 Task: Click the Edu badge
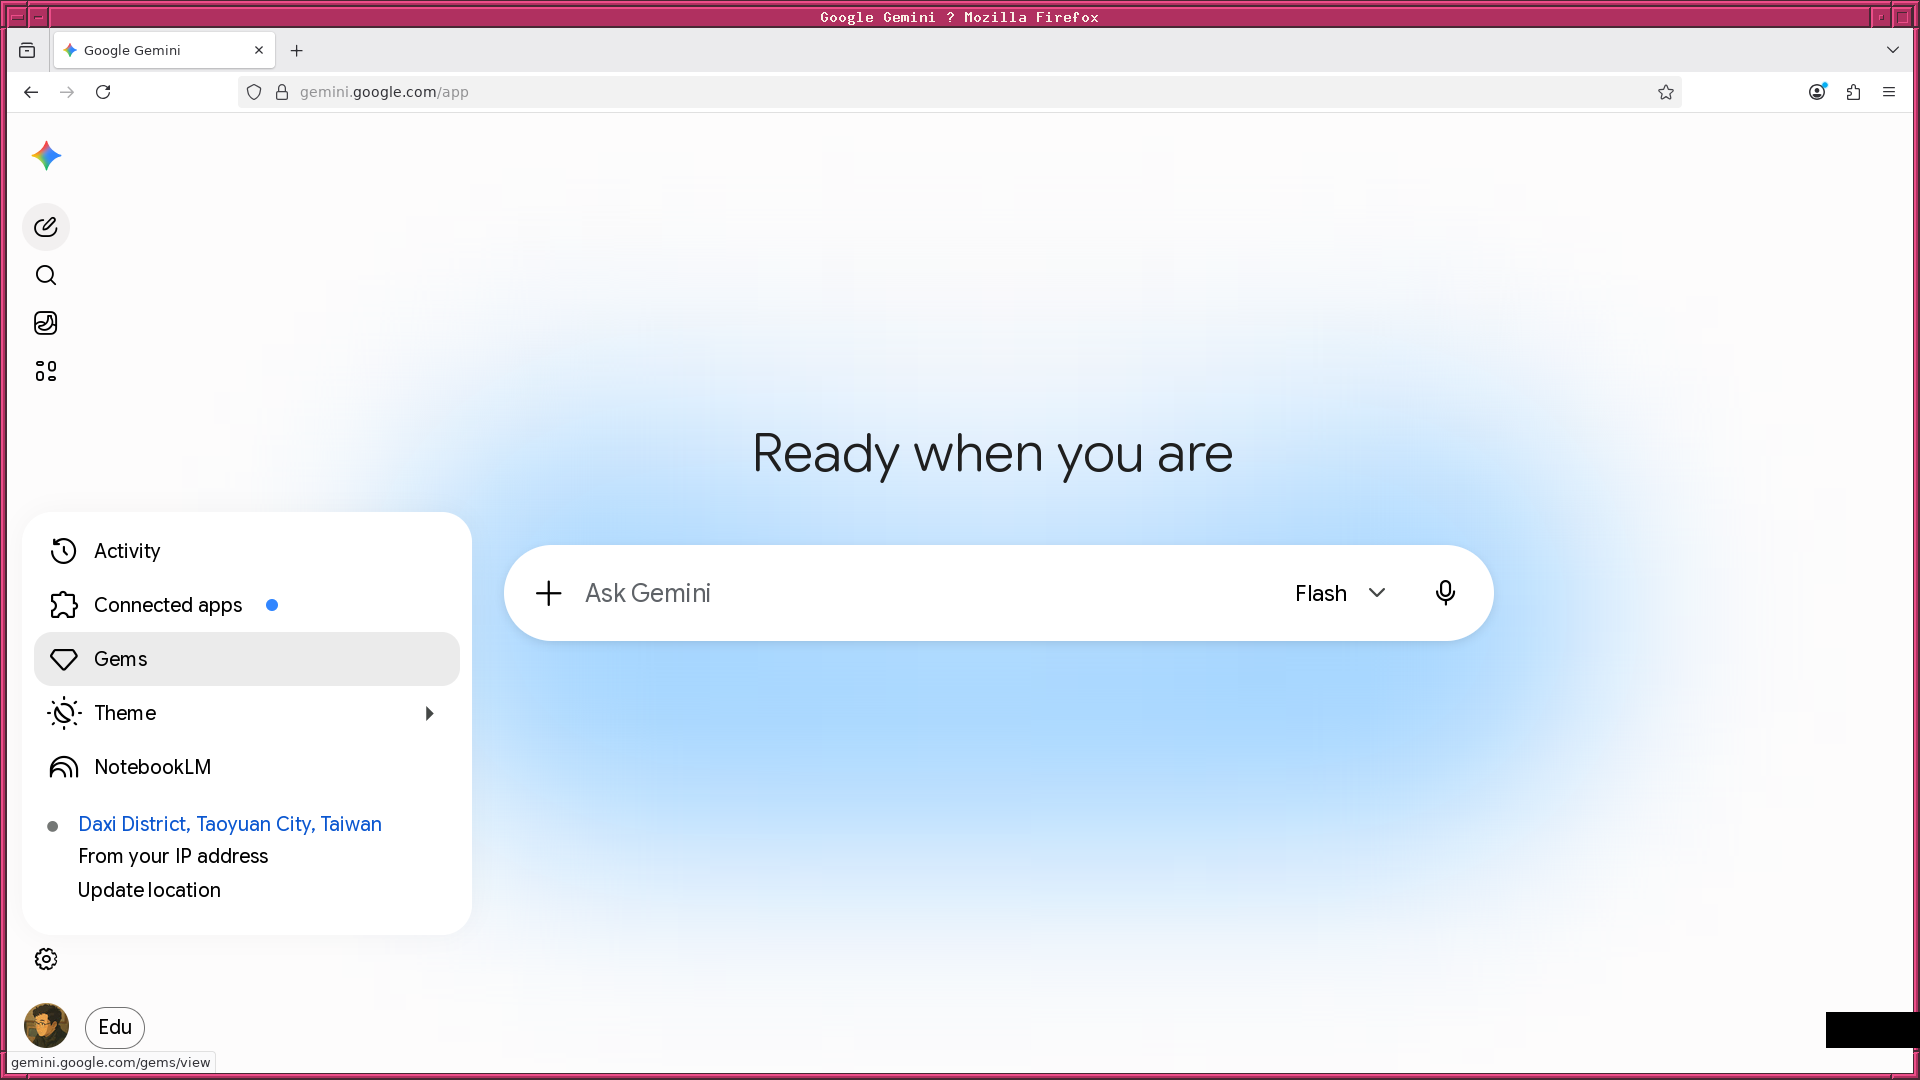(x=115, y=1027)
